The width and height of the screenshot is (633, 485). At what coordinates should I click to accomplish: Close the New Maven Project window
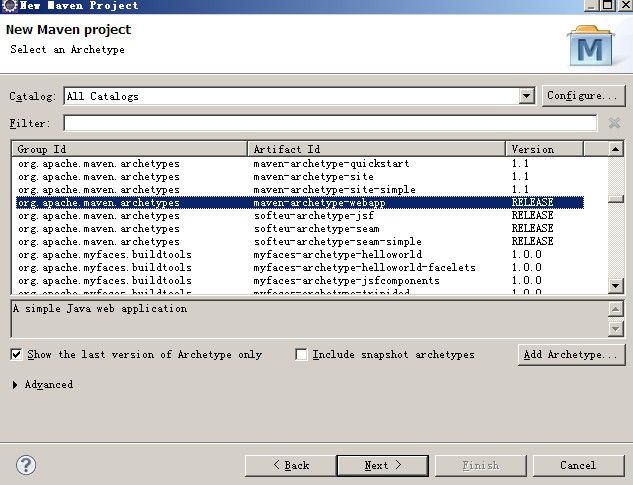coord(624,5)
